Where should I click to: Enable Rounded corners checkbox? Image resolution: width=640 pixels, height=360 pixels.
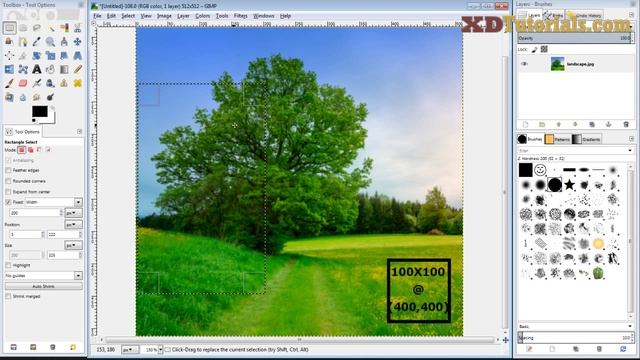(x=8, y=181)
